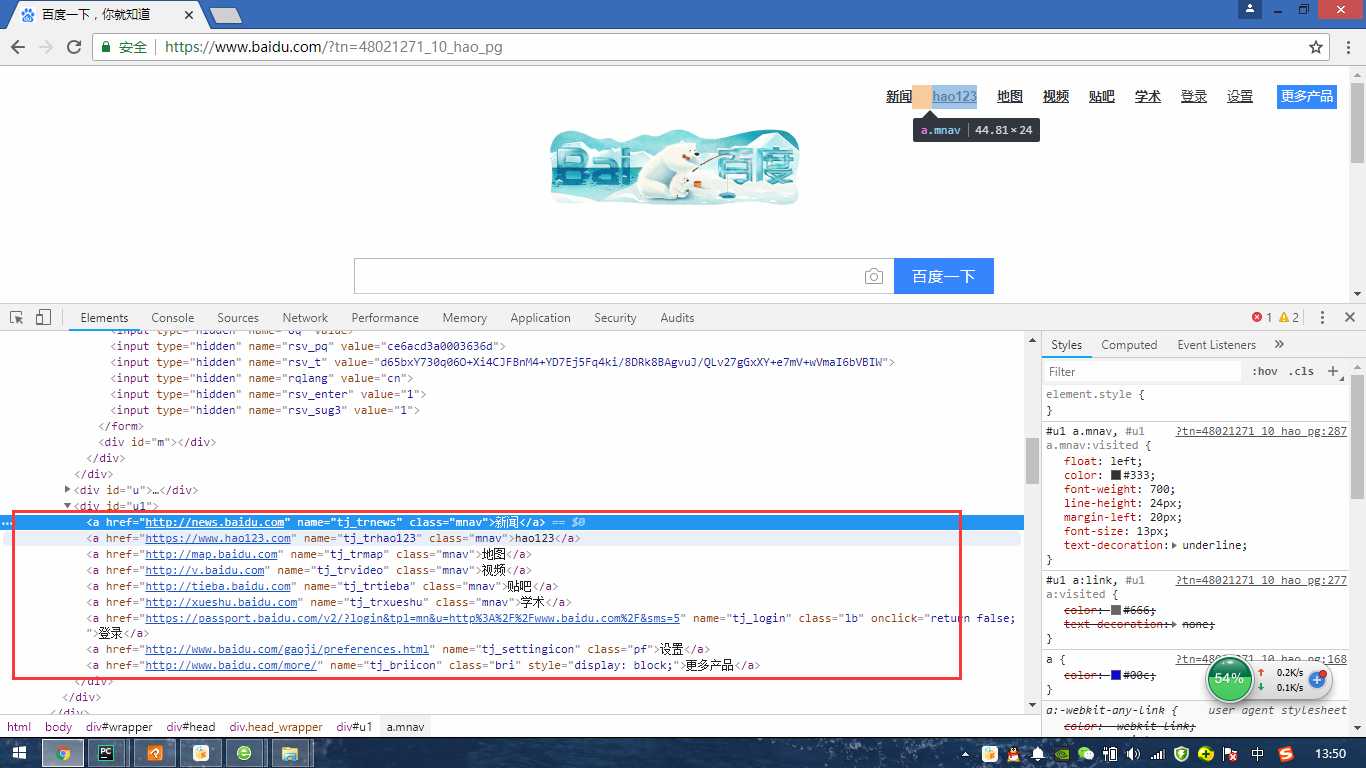Viewport: 1366px width, 768px height.
Task: Open the File Explorer taskbar icon
Action: point(289,753)
